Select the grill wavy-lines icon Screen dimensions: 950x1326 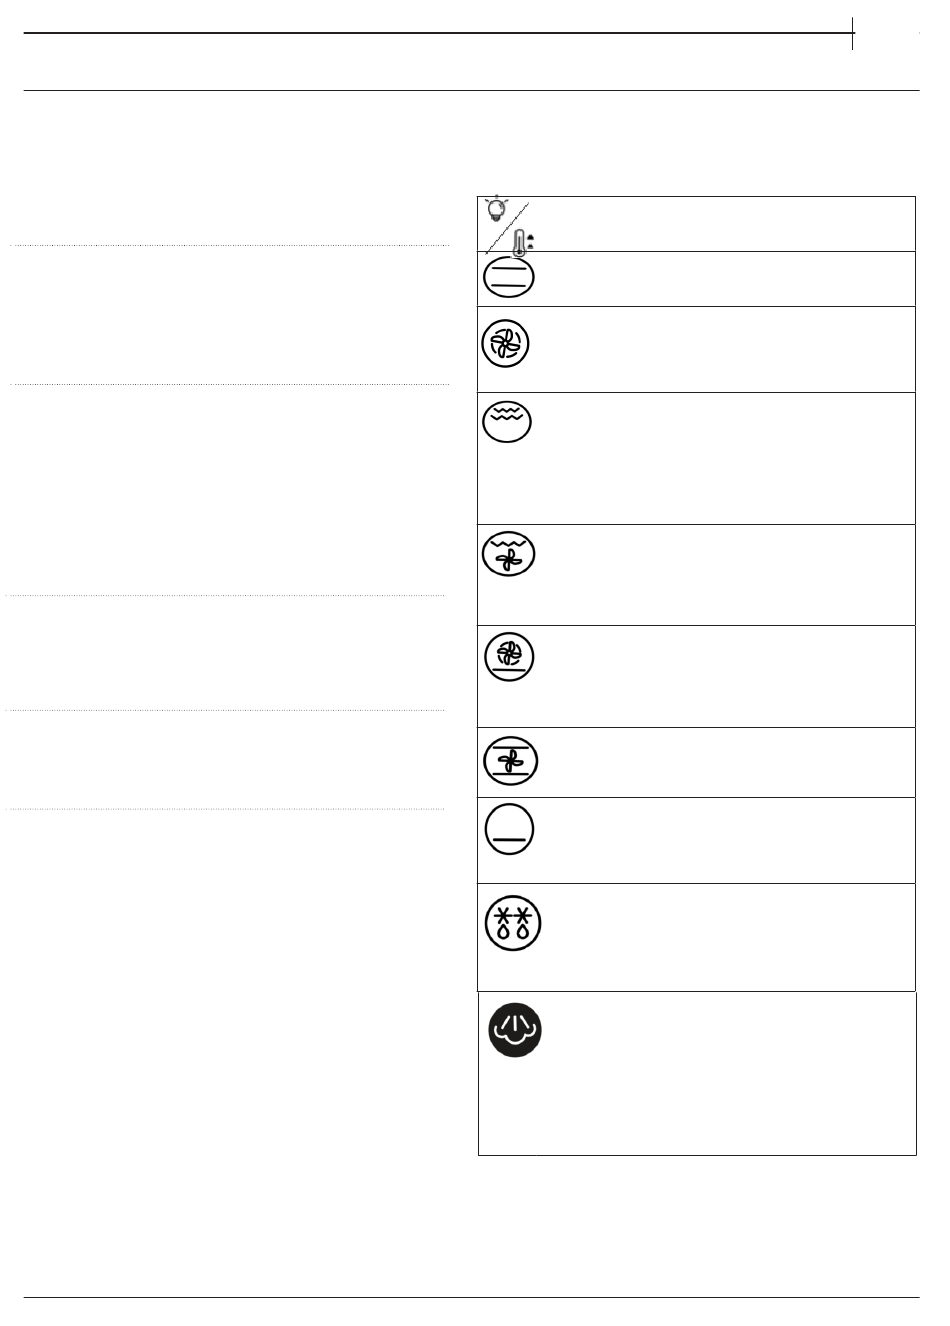pyautogui.click(x=507, y=421)
